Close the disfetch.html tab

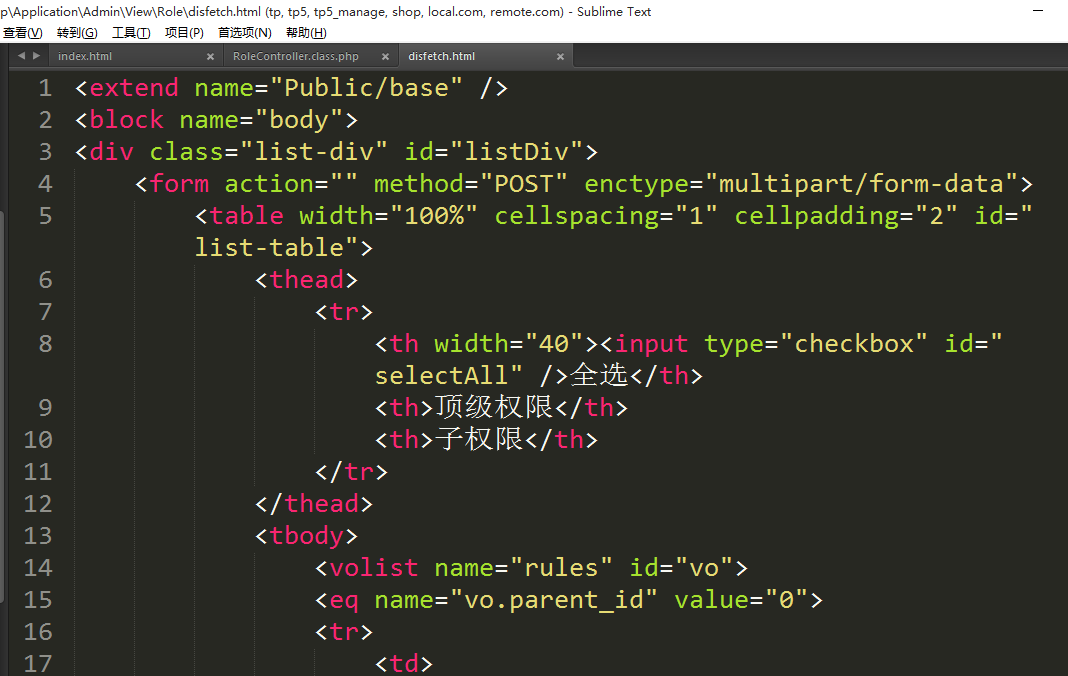[560, 57]
